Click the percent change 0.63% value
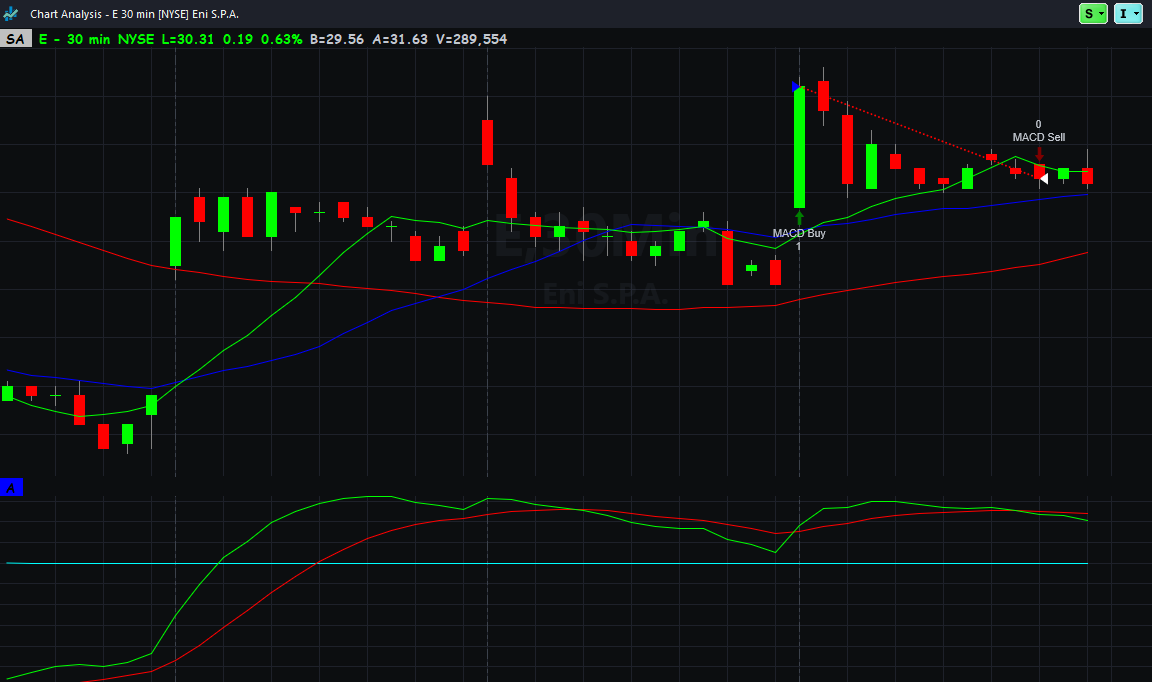The height and width of the screenshot is (682, 1152). click(281, 39)
